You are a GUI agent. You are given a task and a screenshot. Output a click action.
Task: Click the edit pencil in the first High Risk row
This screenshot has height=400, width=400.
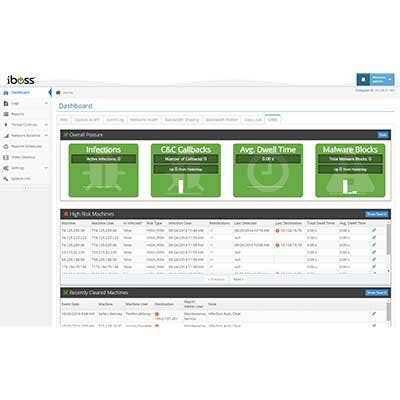point(374,230)
